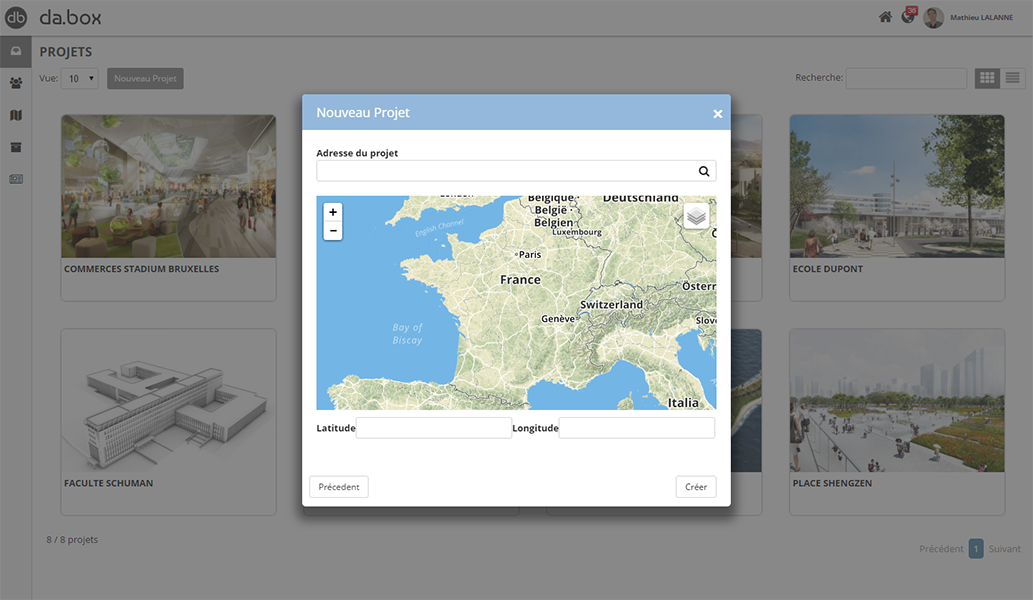Viewport: 1033px width, 600px height.
Task: Click Paris label on the map
Action: pyautogui.click(x=530, y=254)
